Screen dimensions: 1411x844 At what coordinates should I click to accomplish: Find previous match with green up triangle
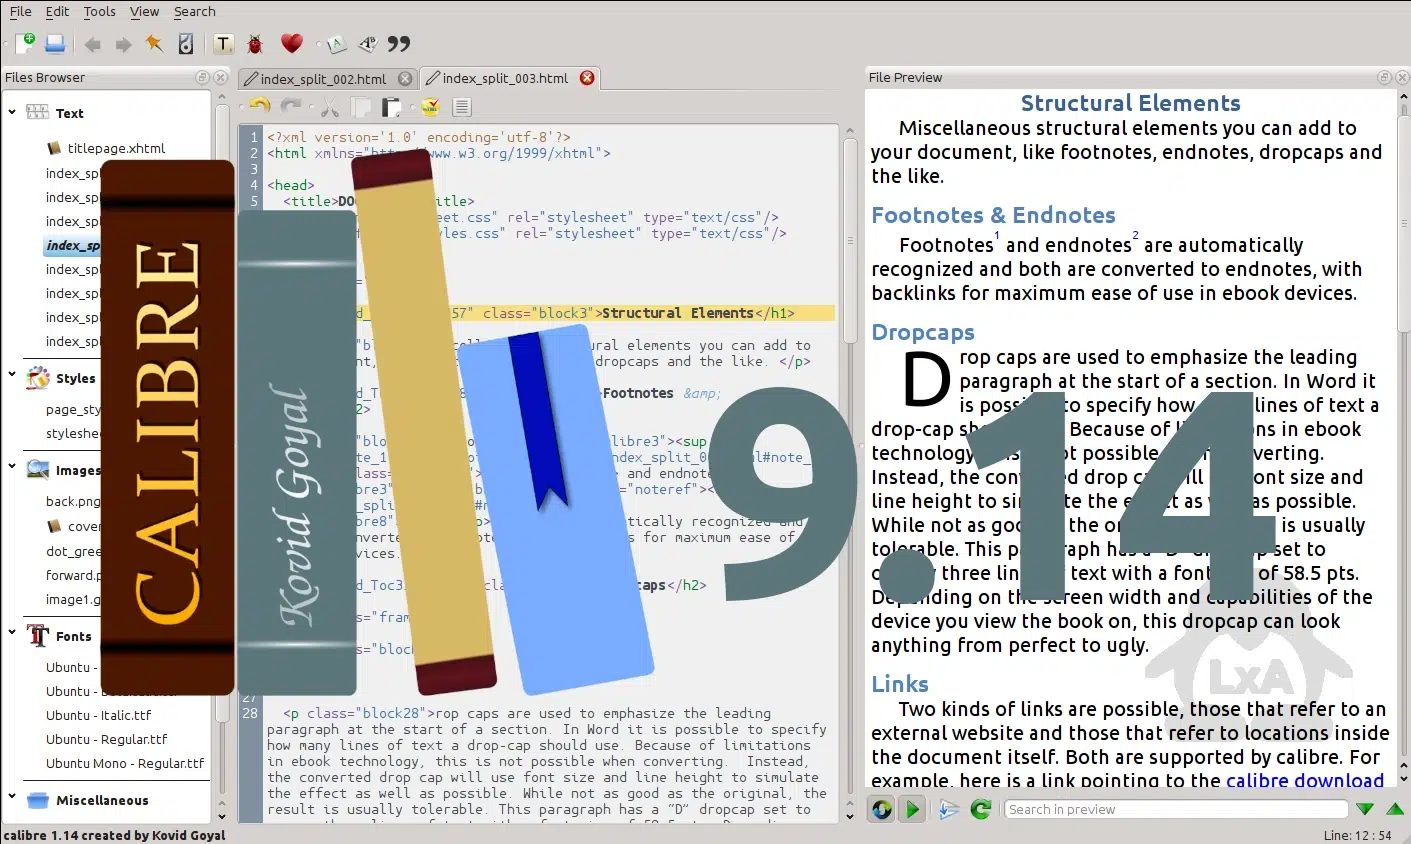click(1395, 809)
